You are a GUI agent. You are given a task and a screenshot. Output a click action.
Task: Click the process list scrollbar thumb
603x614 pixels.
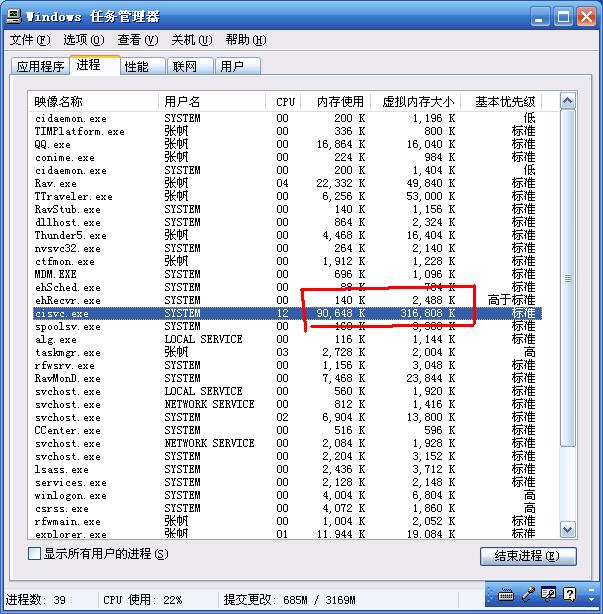tap(567, 278)
